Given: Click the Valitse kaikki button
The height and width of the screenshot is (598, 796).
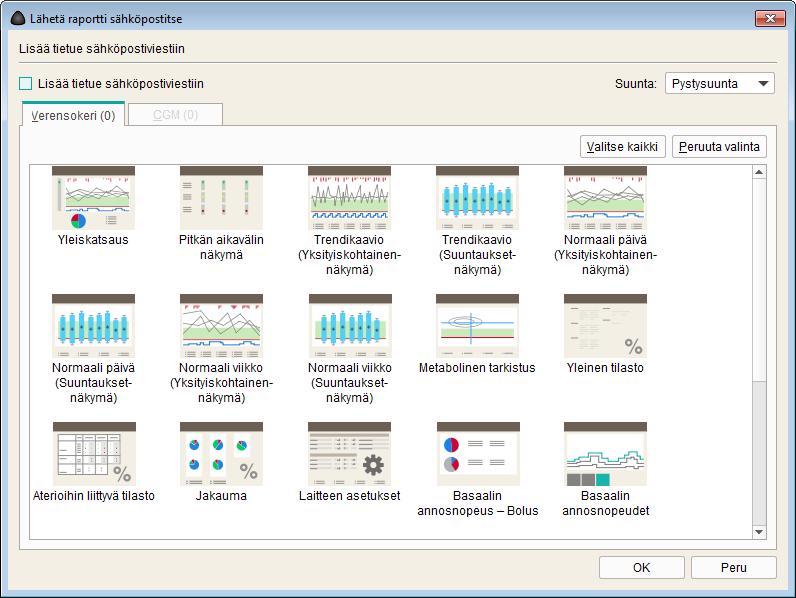Looking at the screenshot, I should click(622, 147).
